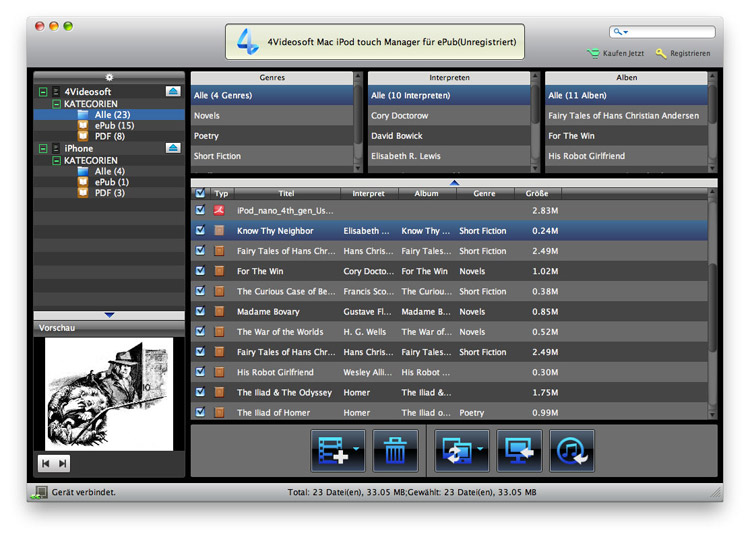Toggle the select-all checkbox in table header
The height and width of the screenshot is (539, 750).
[201, 193]
